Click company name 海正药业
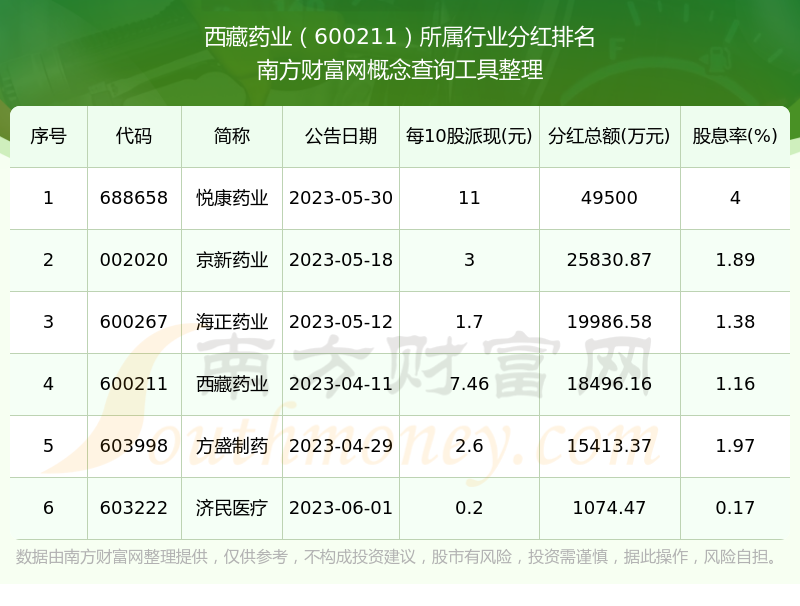 click(x=232, y=322)
